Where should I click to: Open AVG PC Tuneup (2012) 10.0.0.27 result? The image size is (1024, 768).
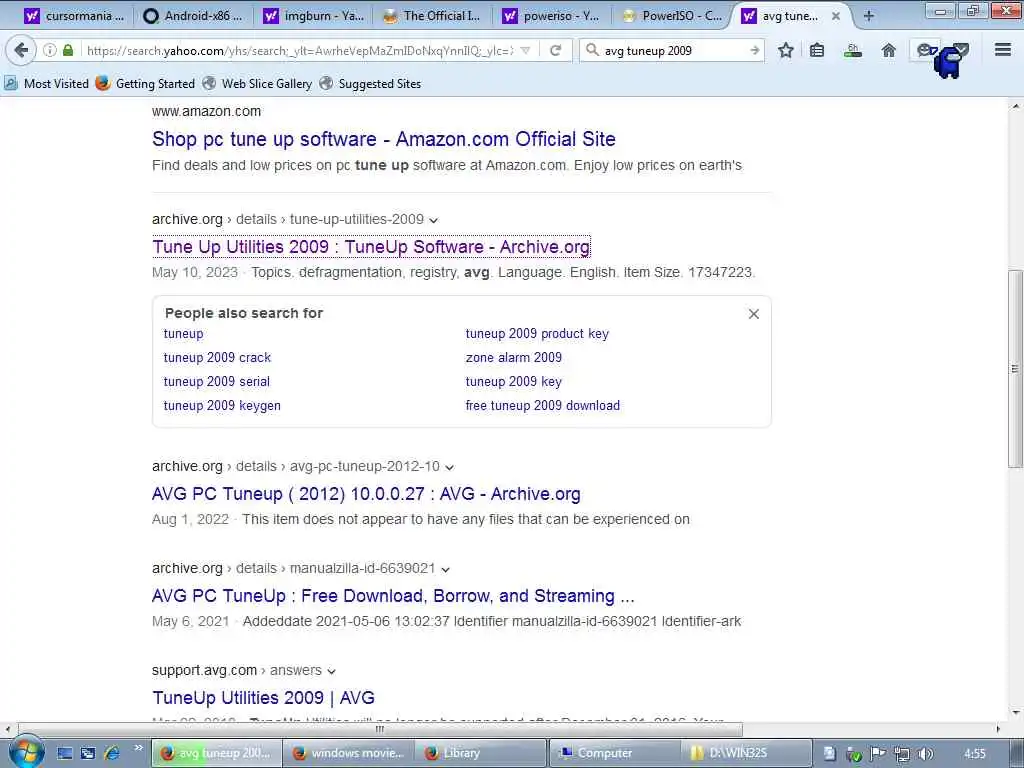(x=366, y=494)
